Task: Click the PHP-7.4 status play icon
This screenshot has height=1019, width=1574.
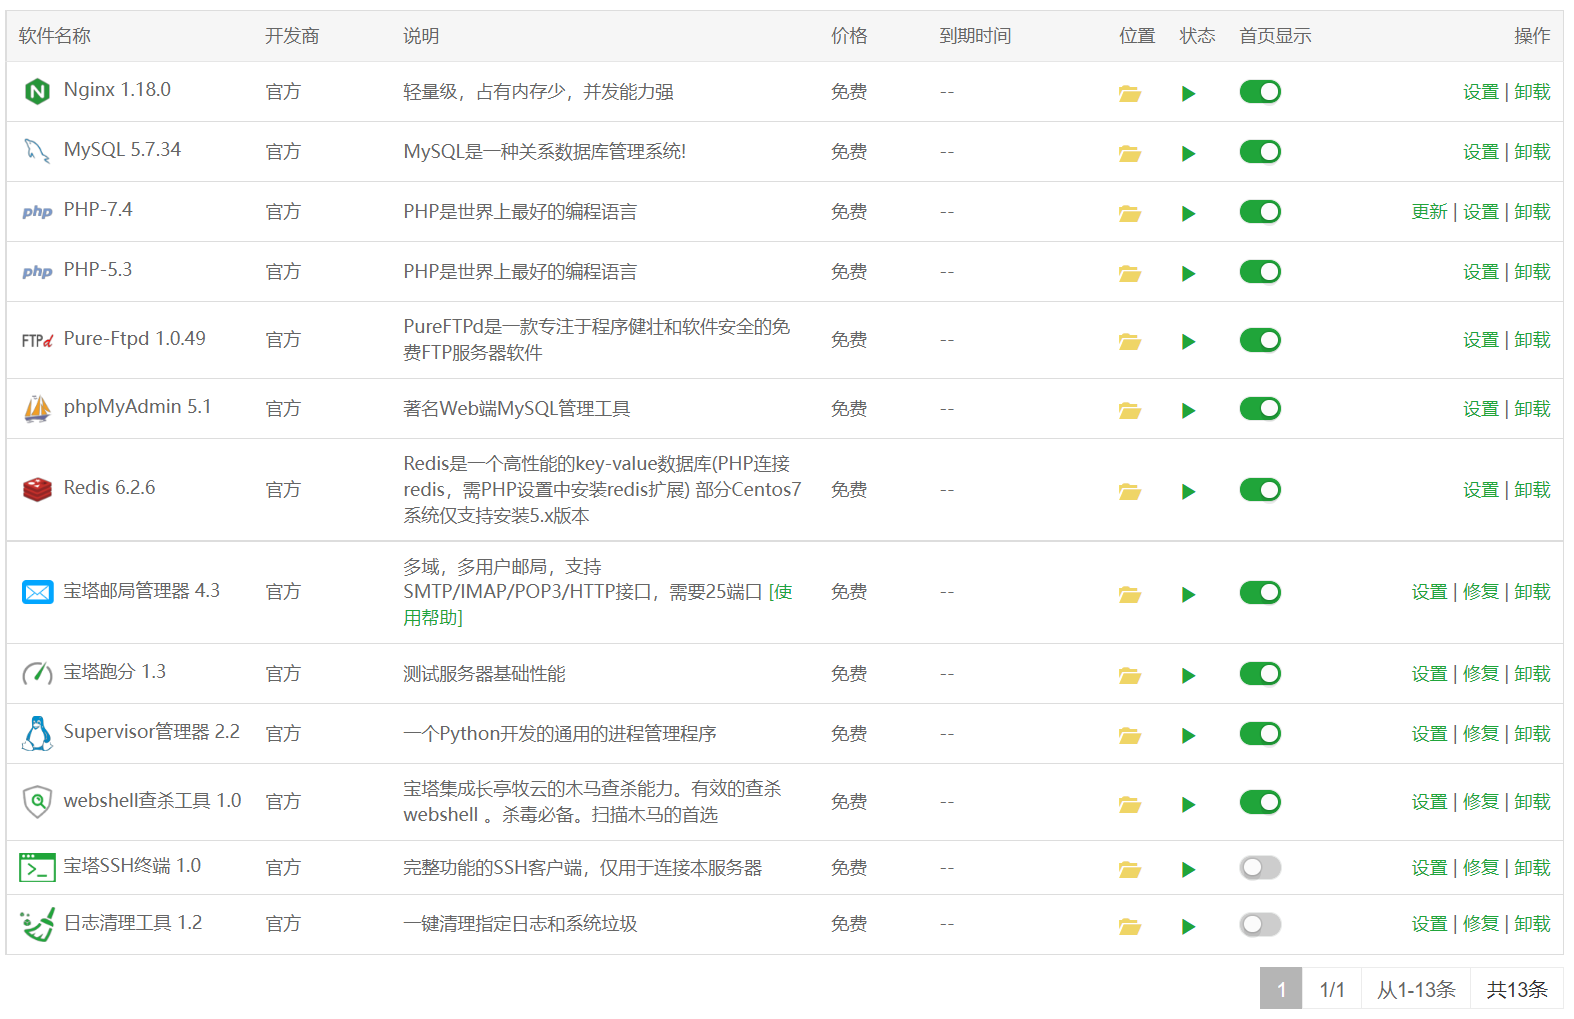Action: [1188, 213]
